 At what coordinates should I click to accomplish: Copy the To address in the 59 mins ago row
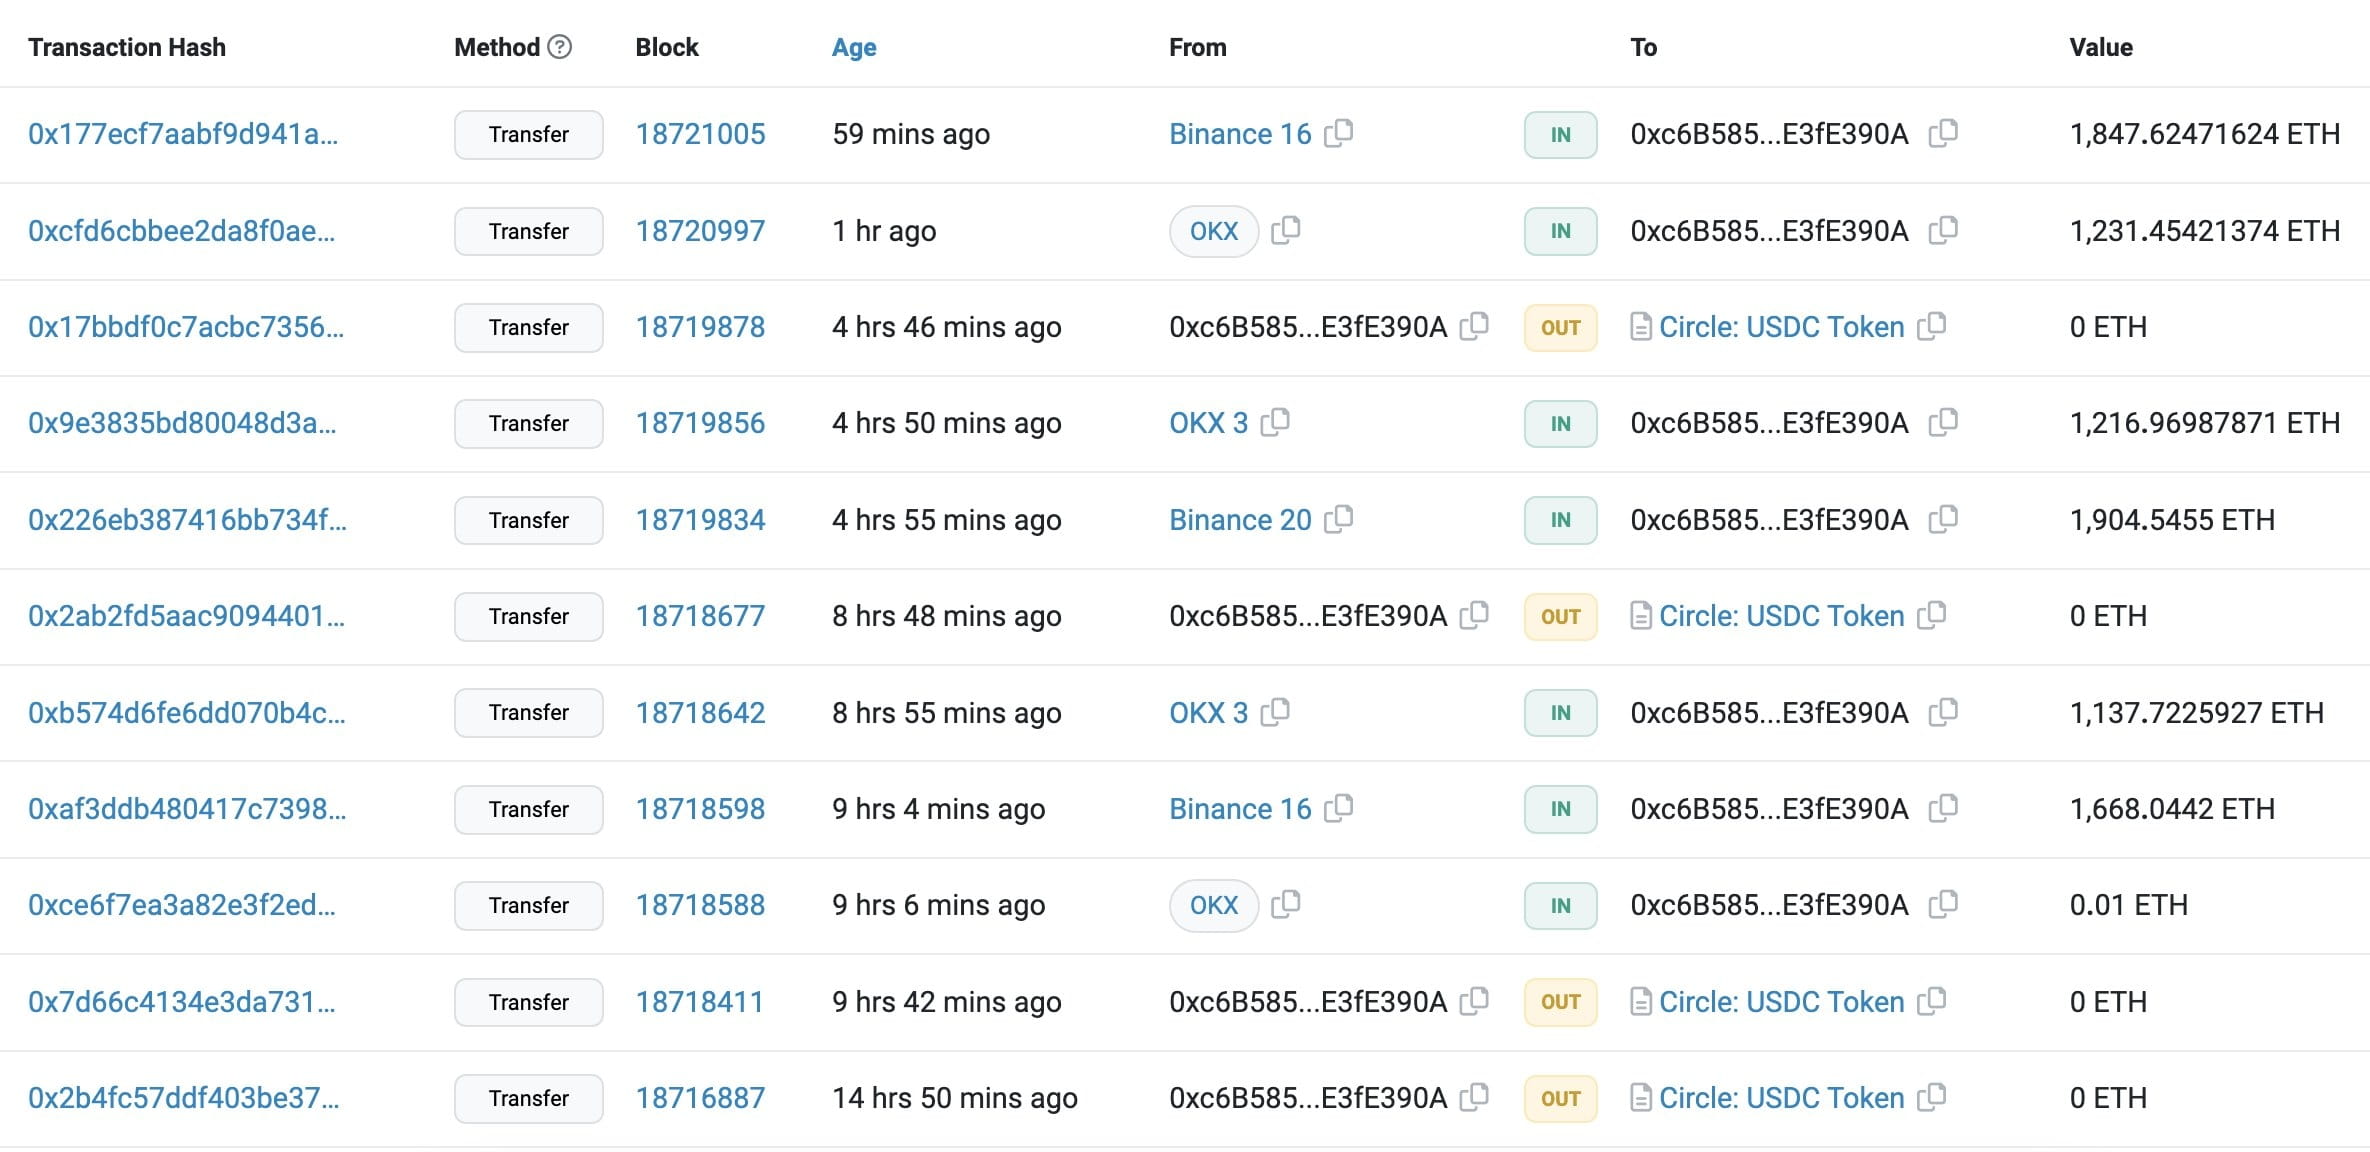click(1942, 133)
